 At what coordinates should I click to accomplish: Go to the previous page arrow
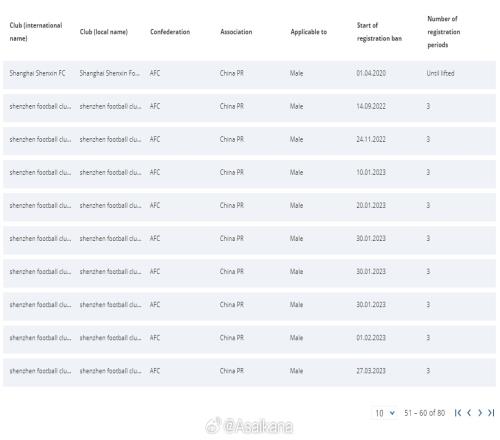(469, 413)
